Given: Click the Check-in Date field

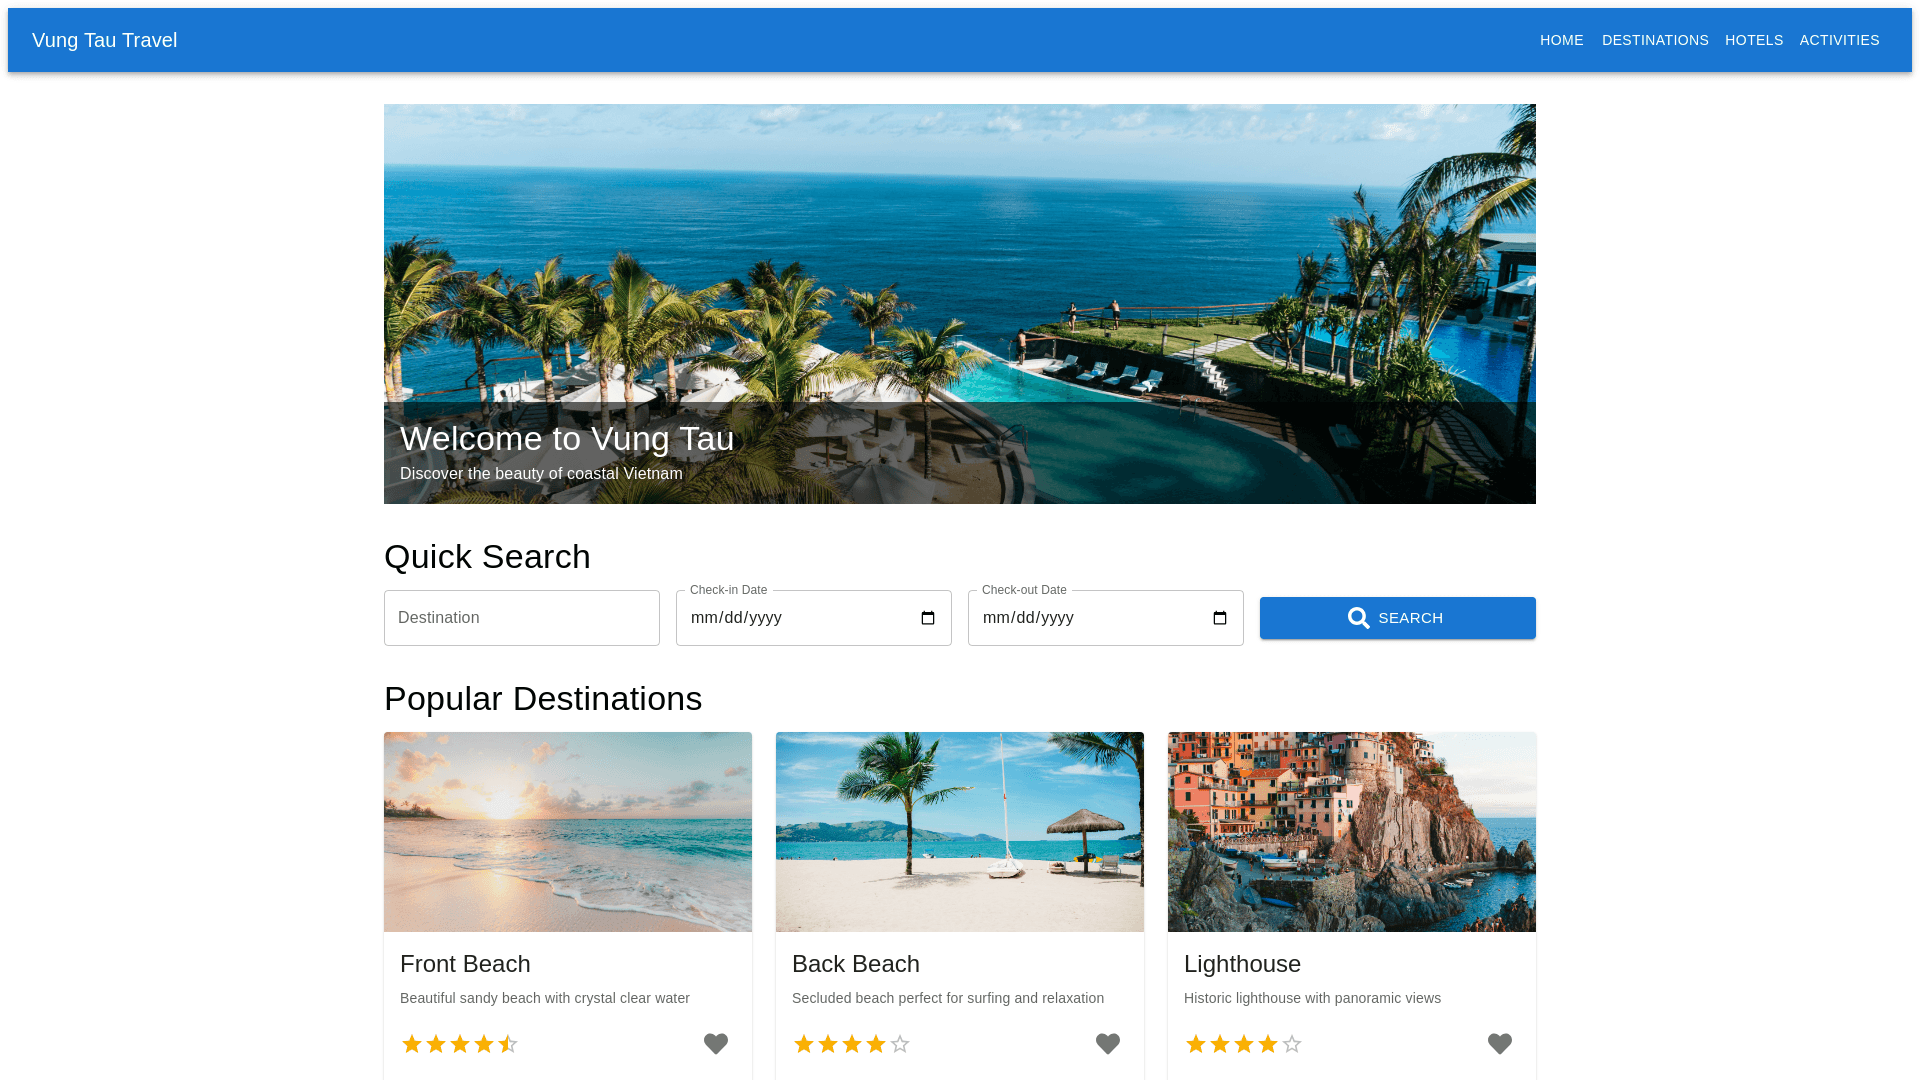Looking at the screenshot, I should tap(814, 618).
